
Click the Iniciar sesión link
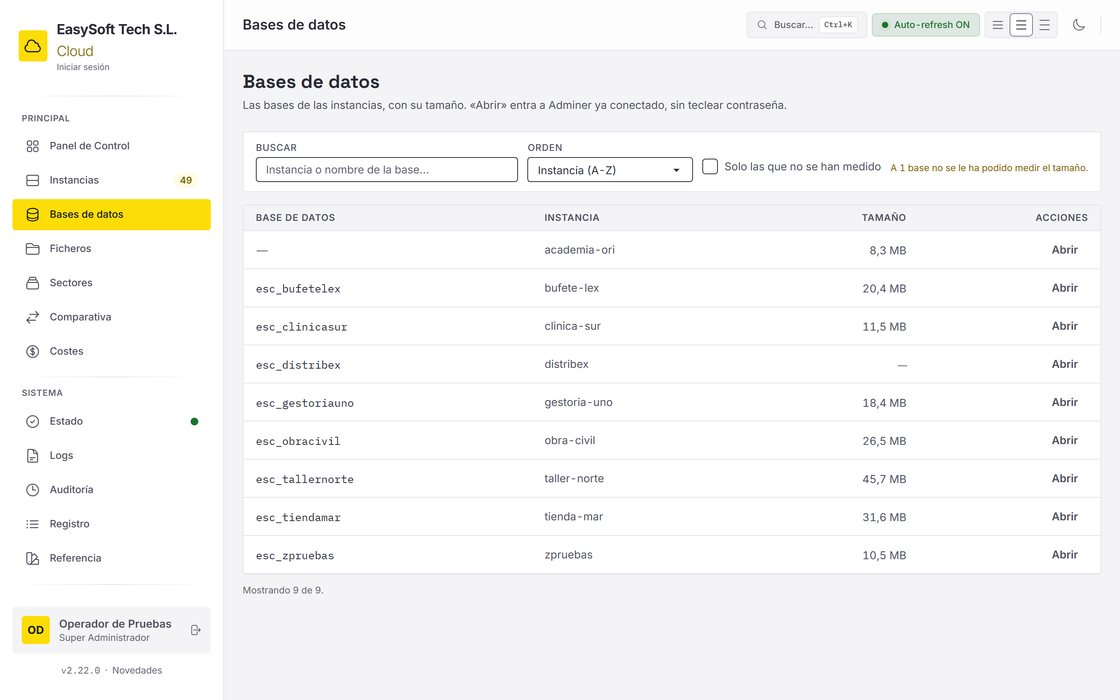point(83,67)
